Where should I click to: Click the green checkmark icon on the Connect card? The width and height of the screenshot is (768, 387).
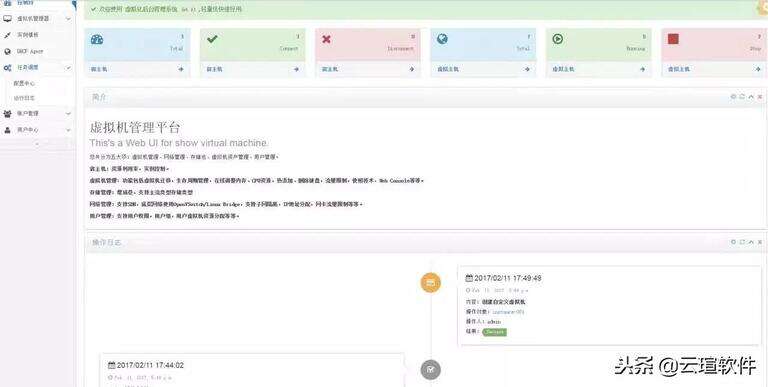coord(212,39)
